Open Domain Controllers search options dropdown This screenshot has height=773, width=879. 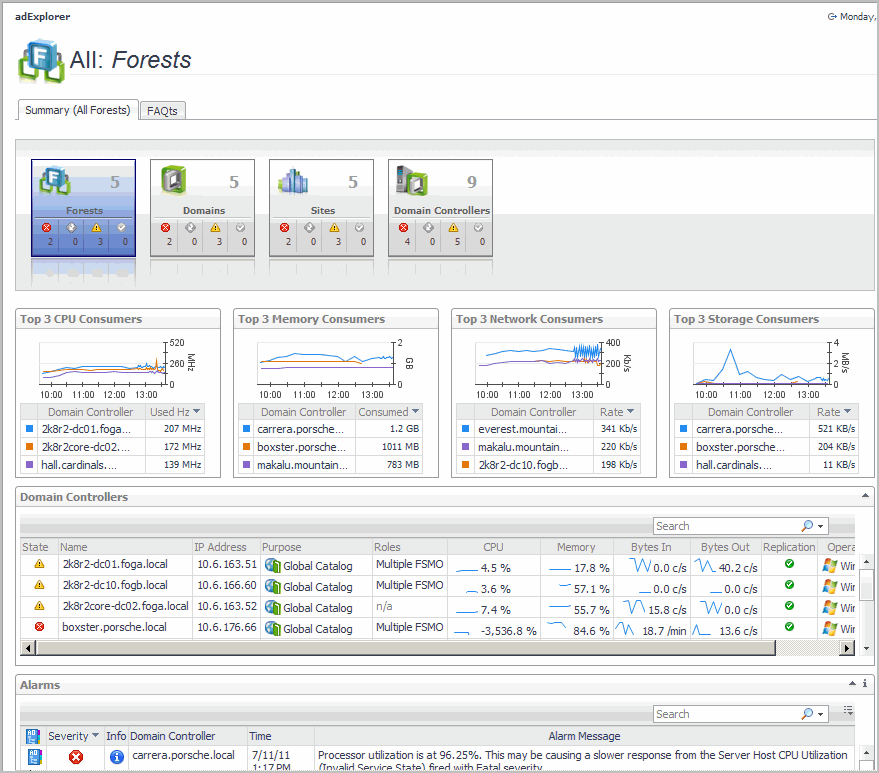click(821, 526)
